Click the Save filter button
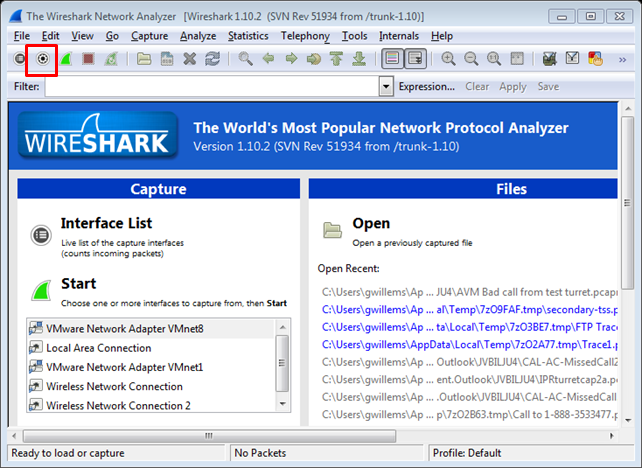 pyautogui.click(x=548, y=87)
